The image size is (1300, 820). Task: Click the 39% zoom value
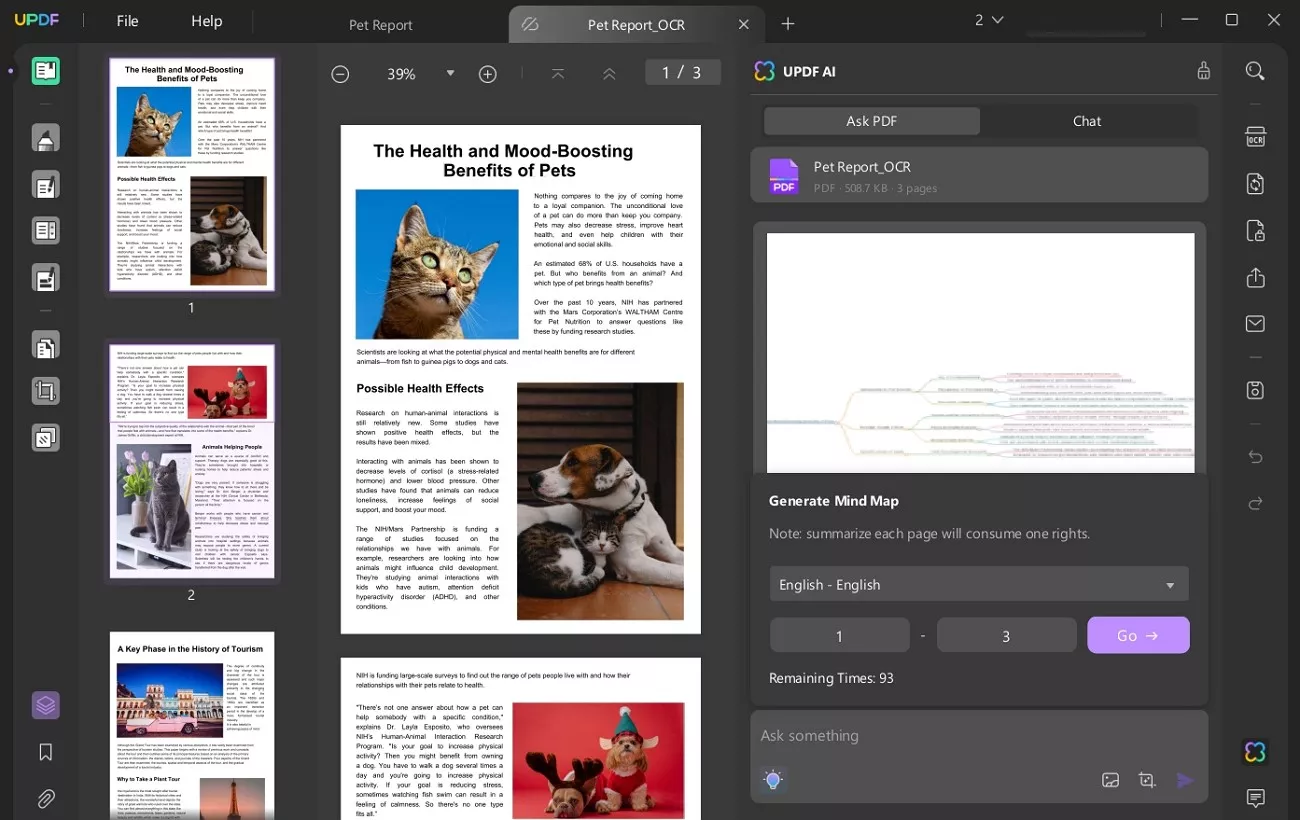(401, 74)
